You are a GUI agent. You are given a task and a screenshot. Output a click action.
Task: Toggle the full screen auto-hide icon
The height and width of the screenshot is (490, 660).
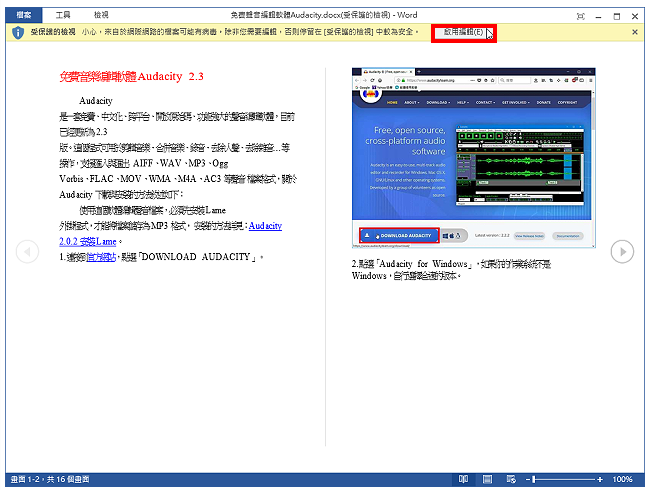pos(580,16)
